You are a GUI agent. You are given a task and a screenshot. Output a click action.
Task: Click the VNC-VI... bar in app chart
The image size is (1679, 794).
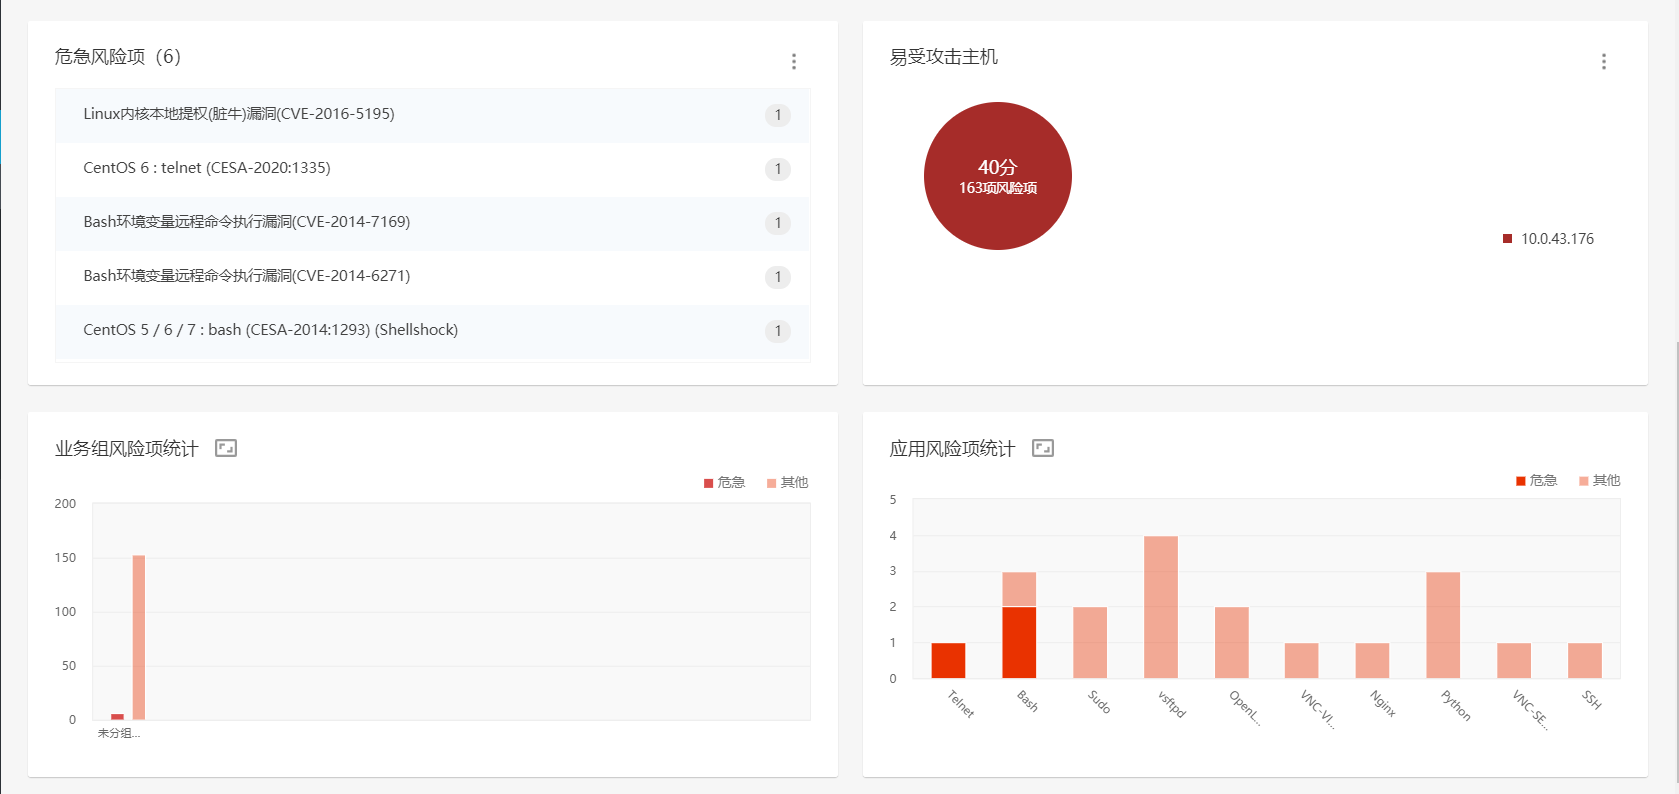point(1302,661)
